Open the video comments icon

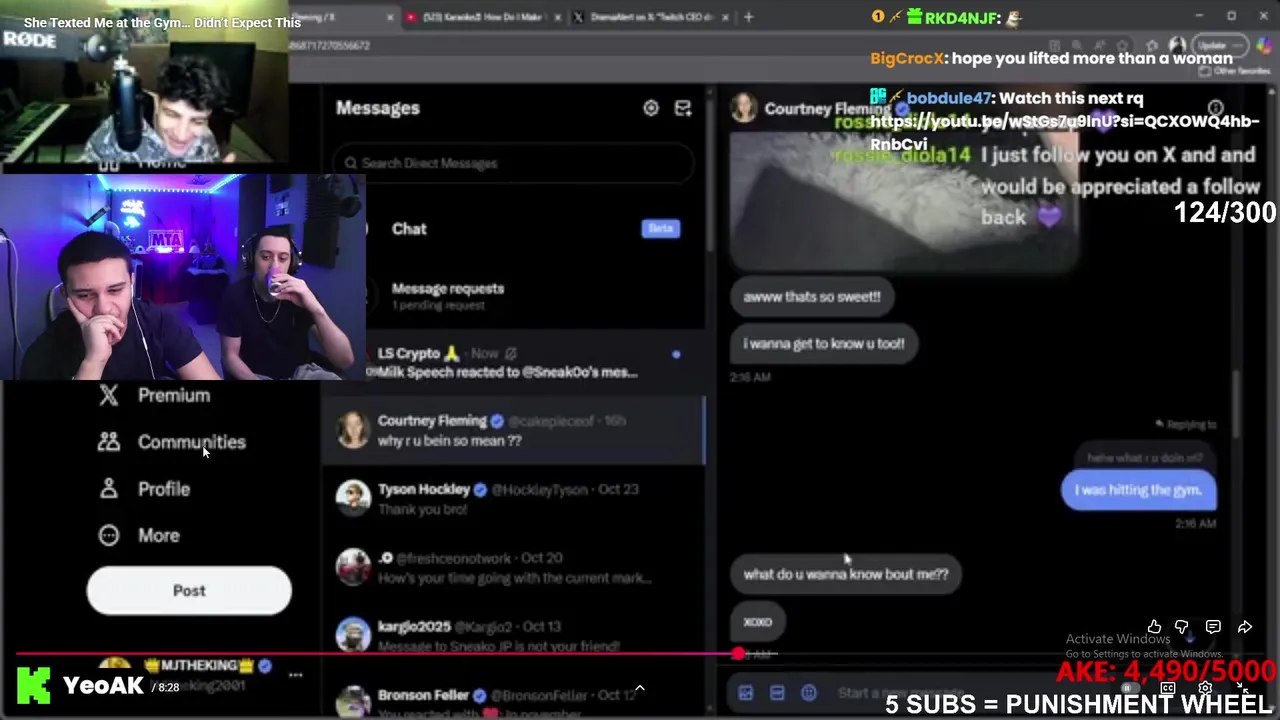pos(1213,627)
